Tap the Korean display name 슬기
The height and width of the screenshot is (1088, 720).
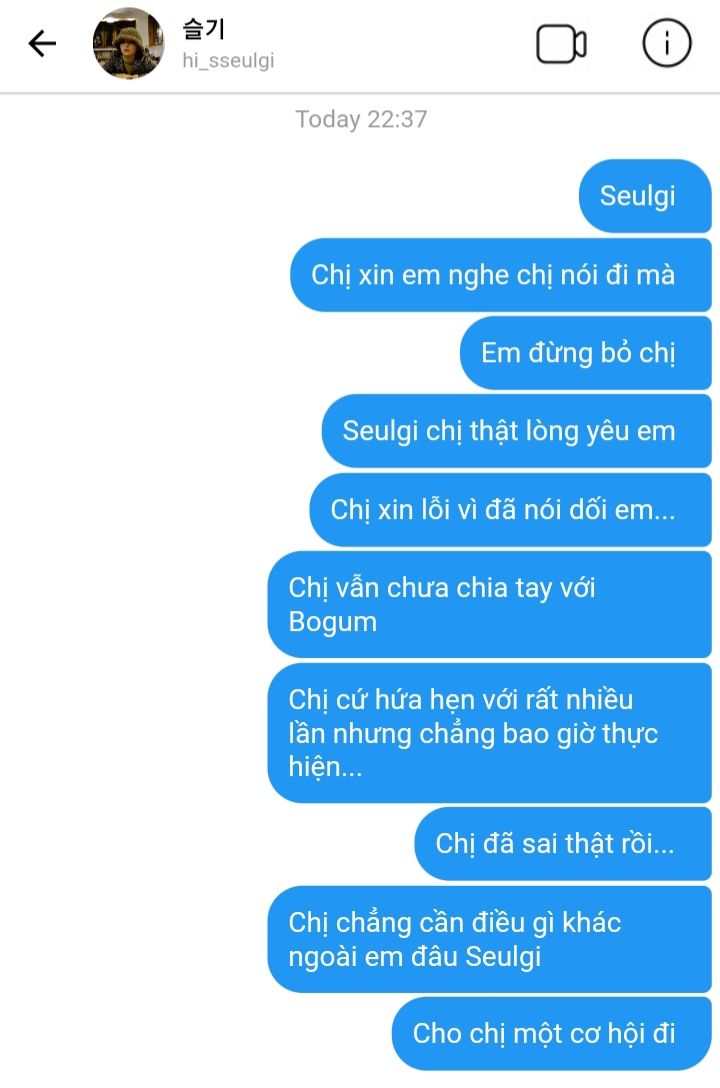point(203,29)
